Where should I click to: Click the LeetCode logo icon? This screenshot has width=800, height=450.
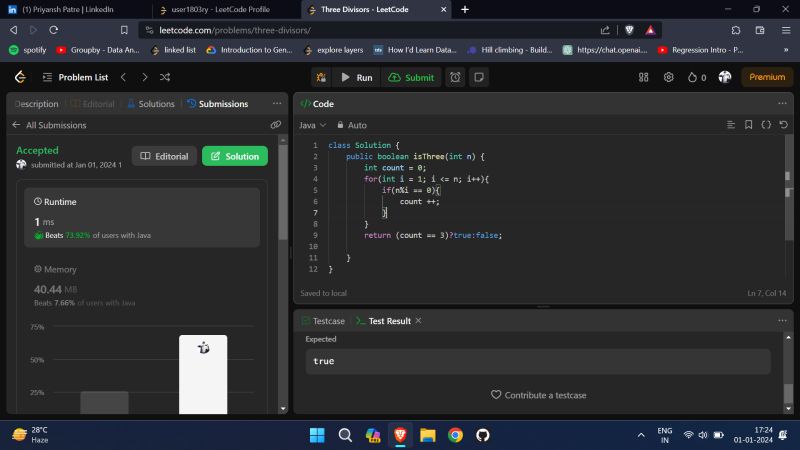19,77
